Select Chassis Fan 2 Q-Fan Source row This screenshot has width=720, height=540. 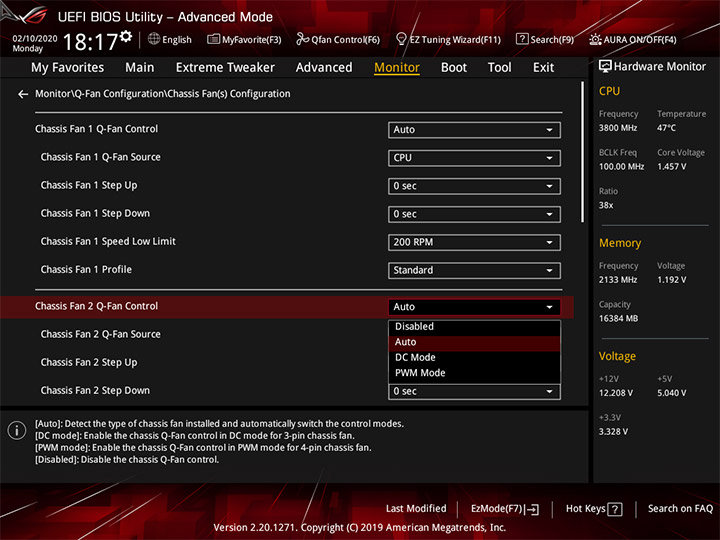pyautogui.click(x=101, y=335)
